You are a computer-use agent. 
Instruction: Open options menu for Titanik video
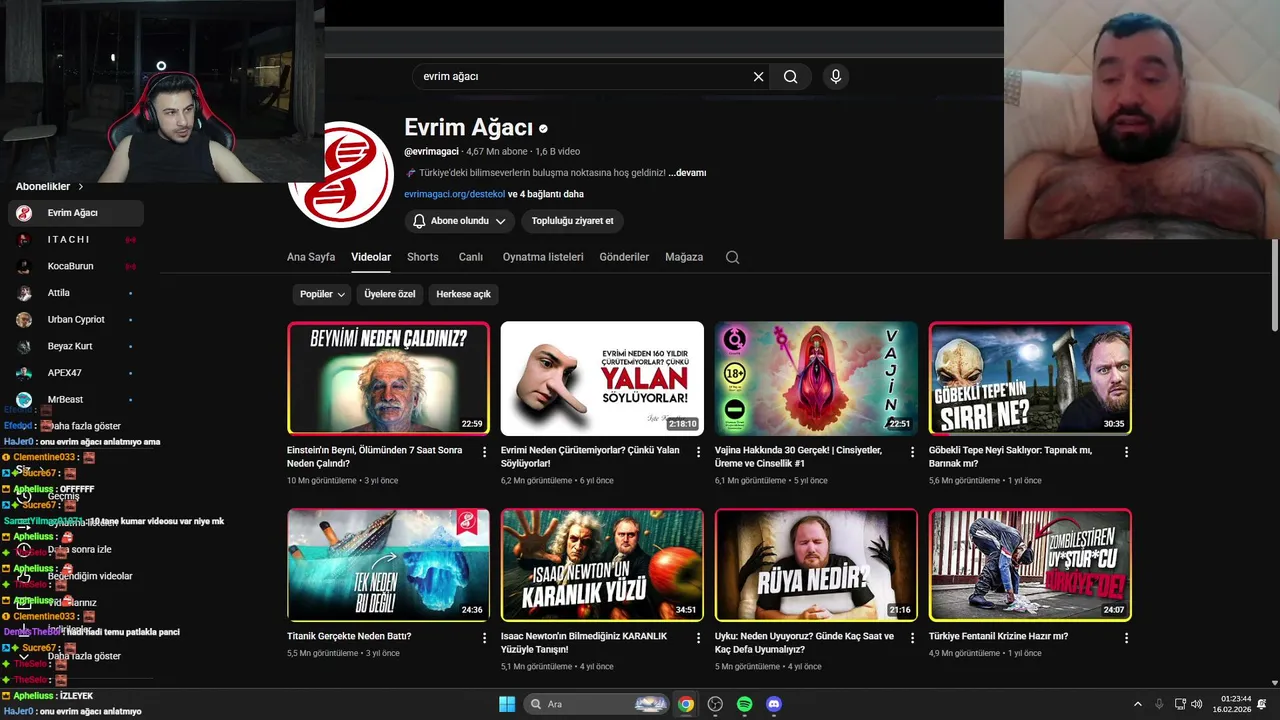(485, 638)
